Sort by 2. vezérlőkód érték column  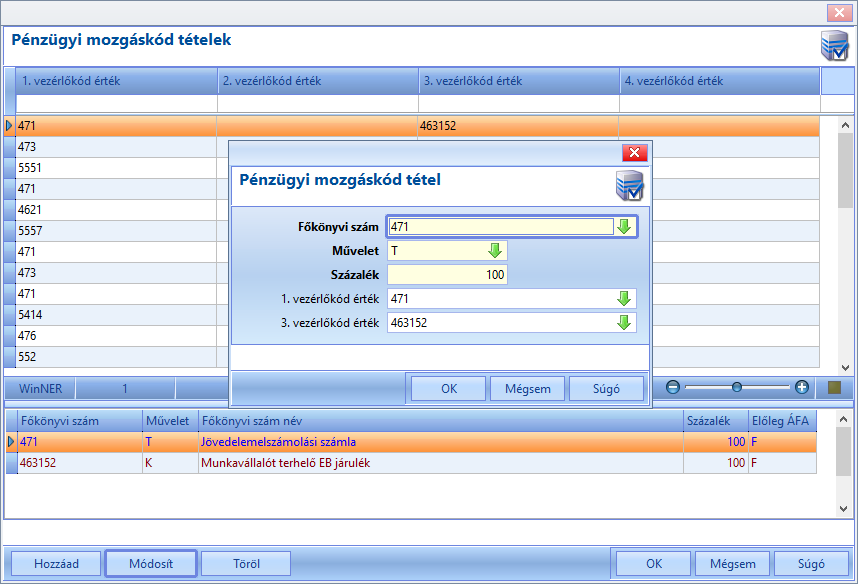[x=318, y=81]
